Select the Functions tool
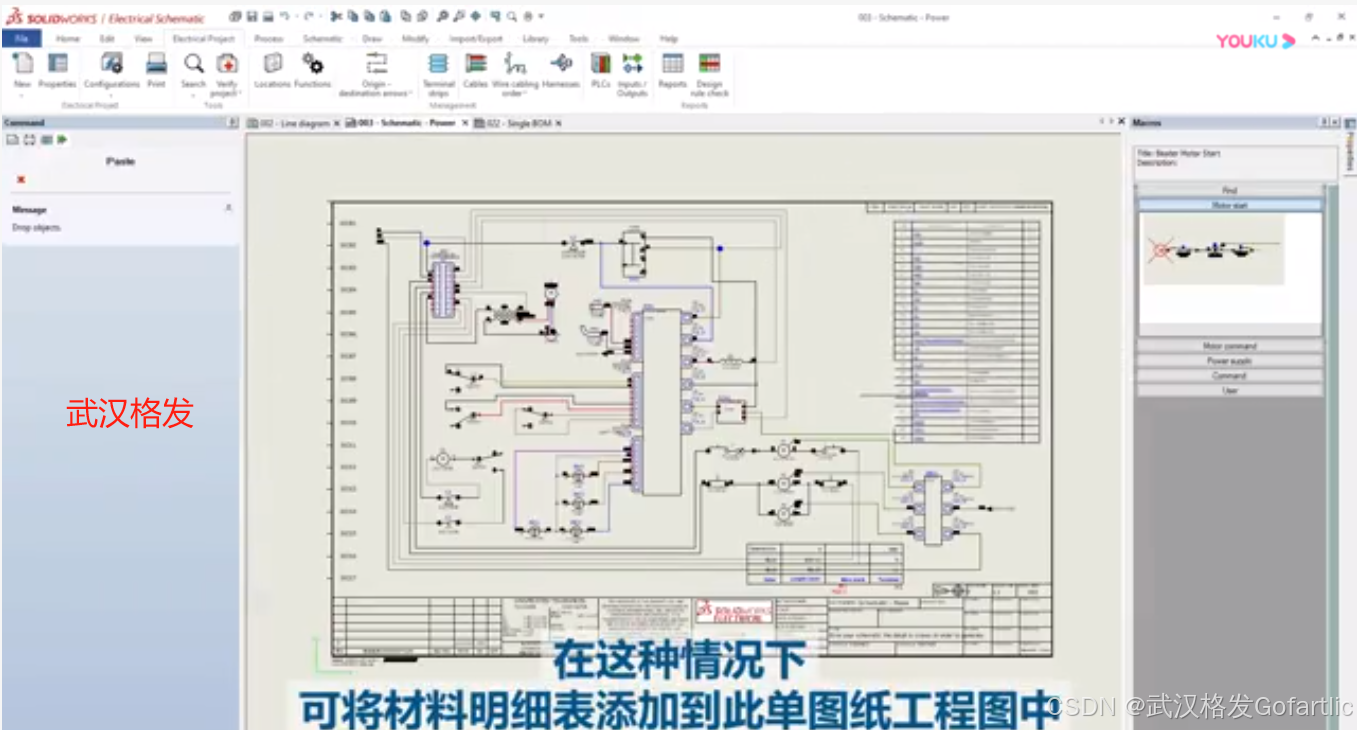1357x730 pixels. [x=310, y=62]
